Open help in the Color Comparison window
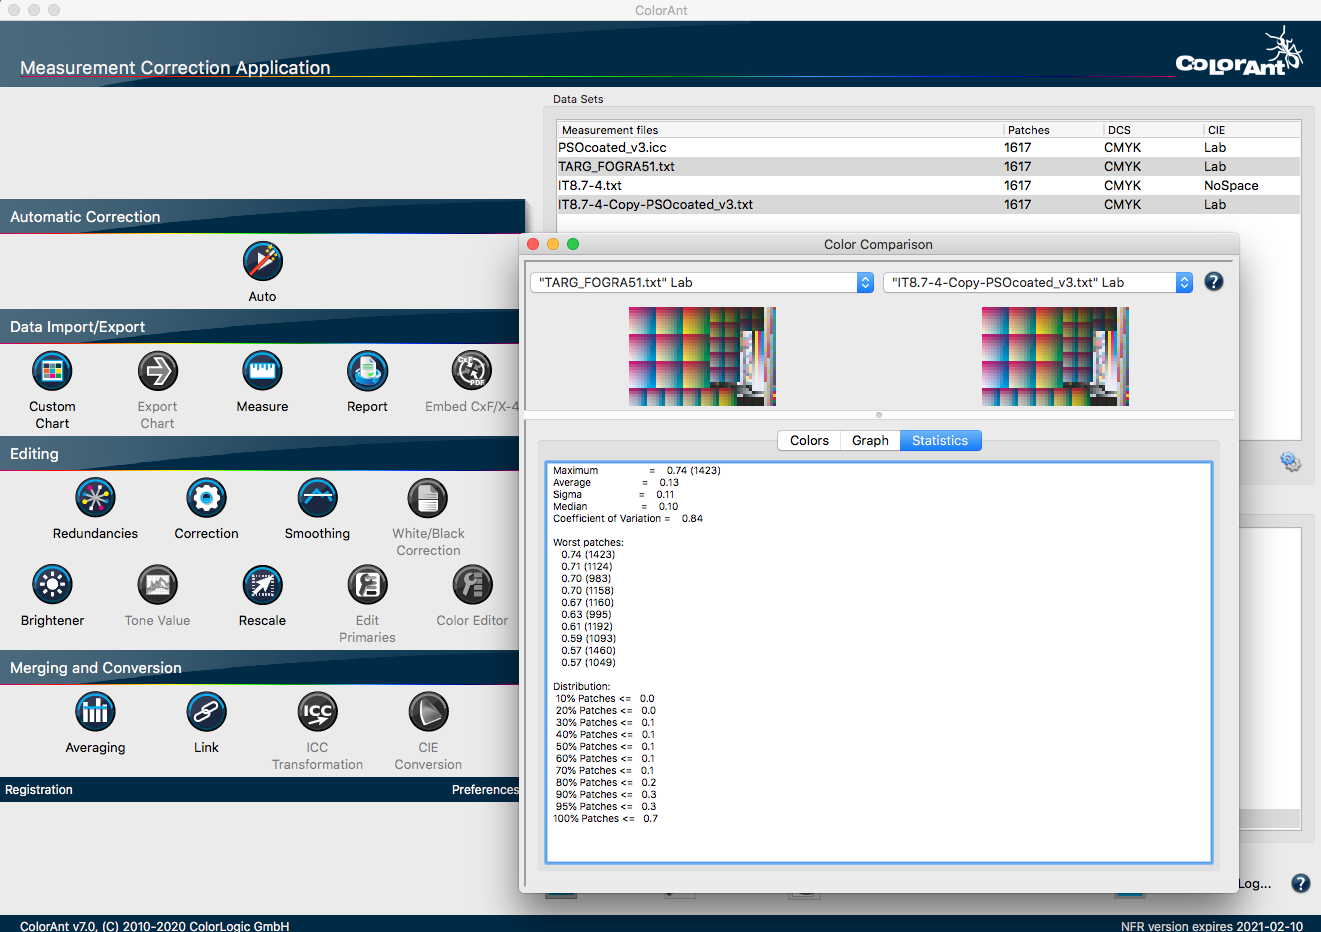The height and width of the screenshot is (932, 1321). coord(1213,282)
